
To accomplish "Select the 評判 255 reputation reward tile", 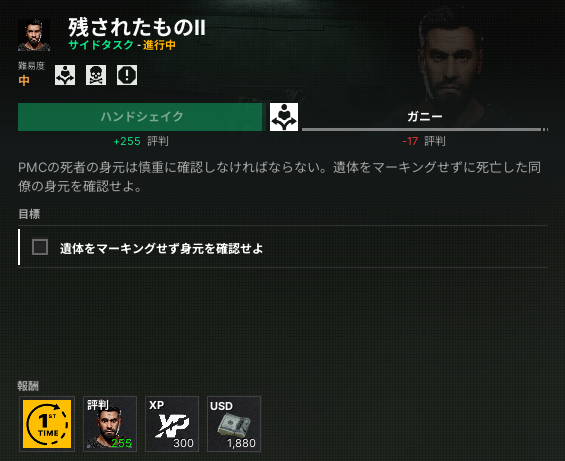I will 110,424.
